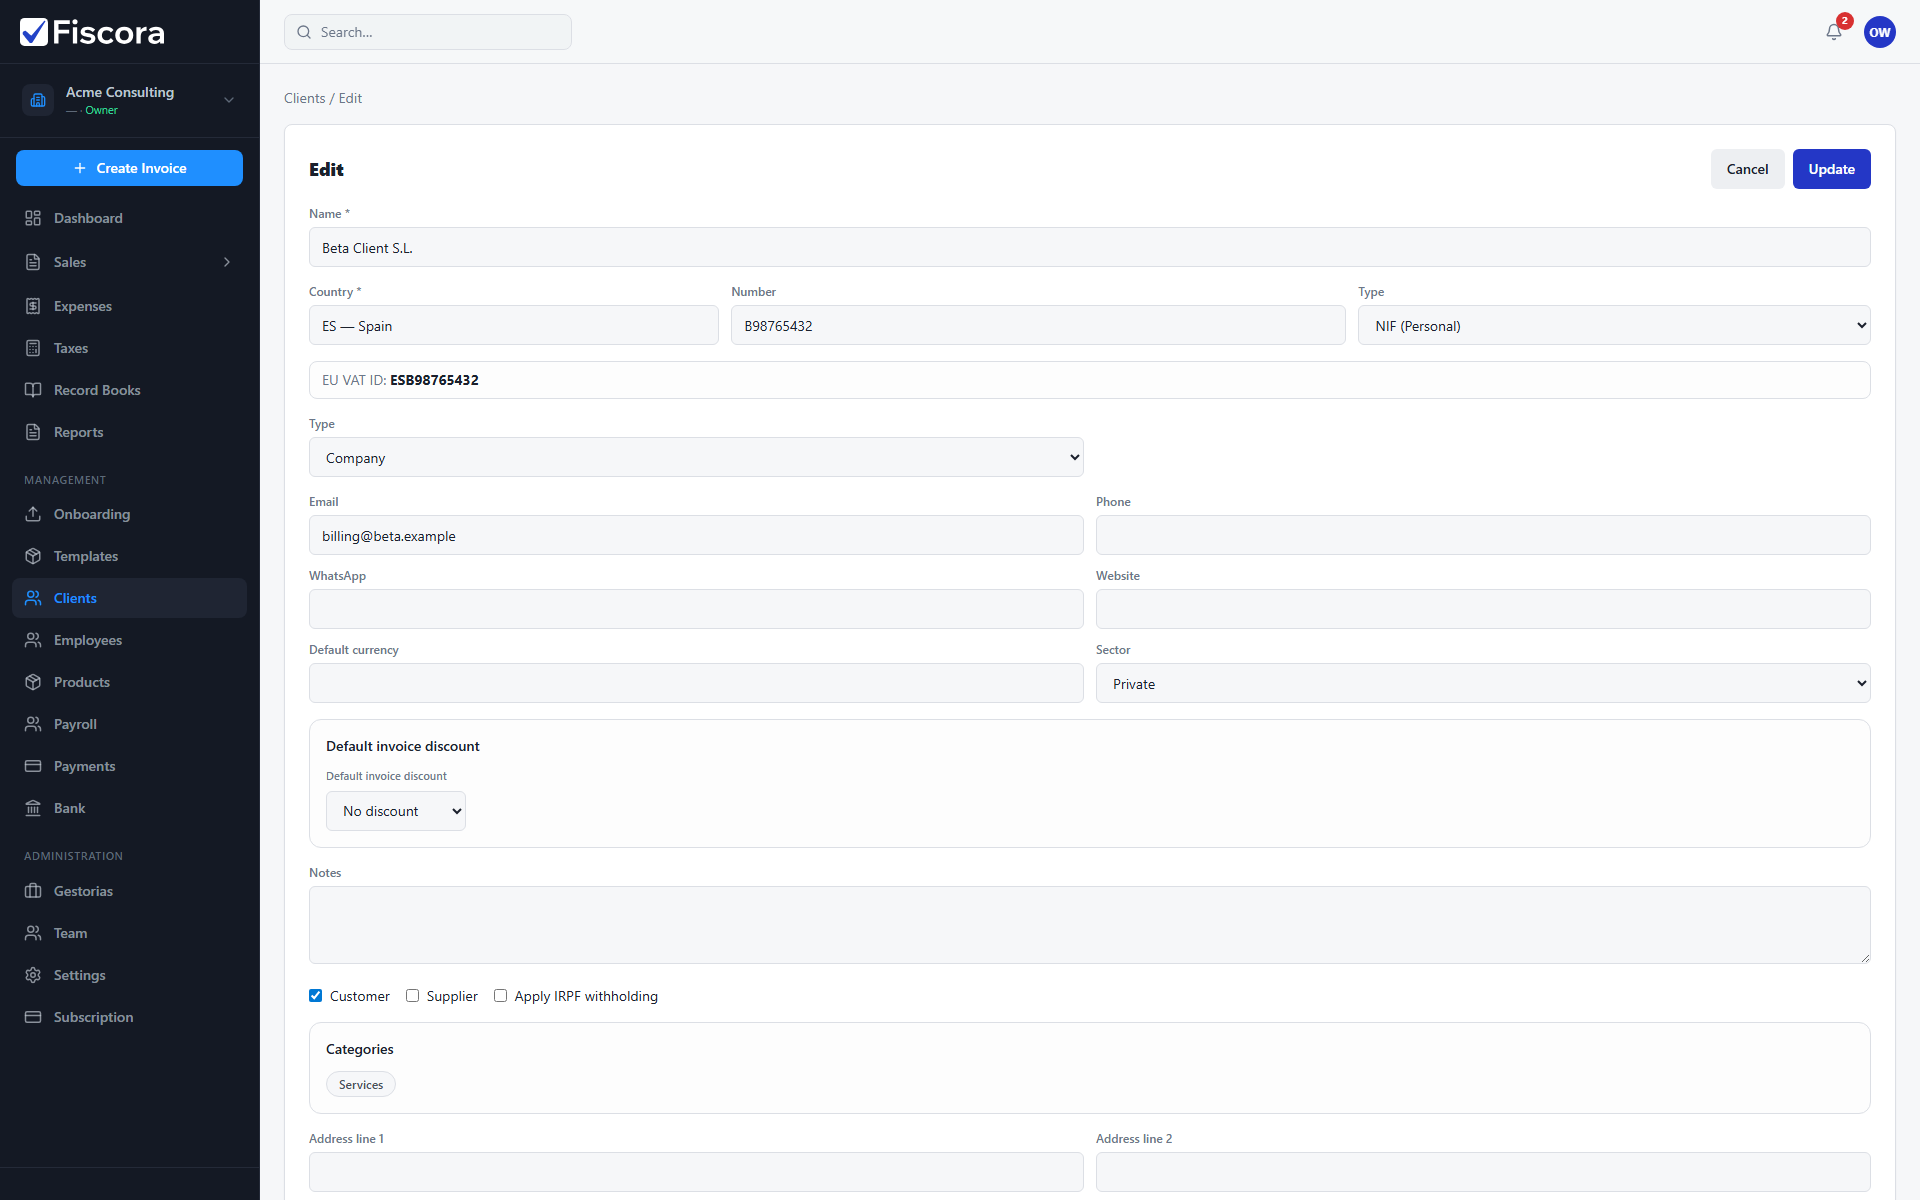Click the Acme Consulting building icon
This screenshot has width=1920, height=1200.
38,100
